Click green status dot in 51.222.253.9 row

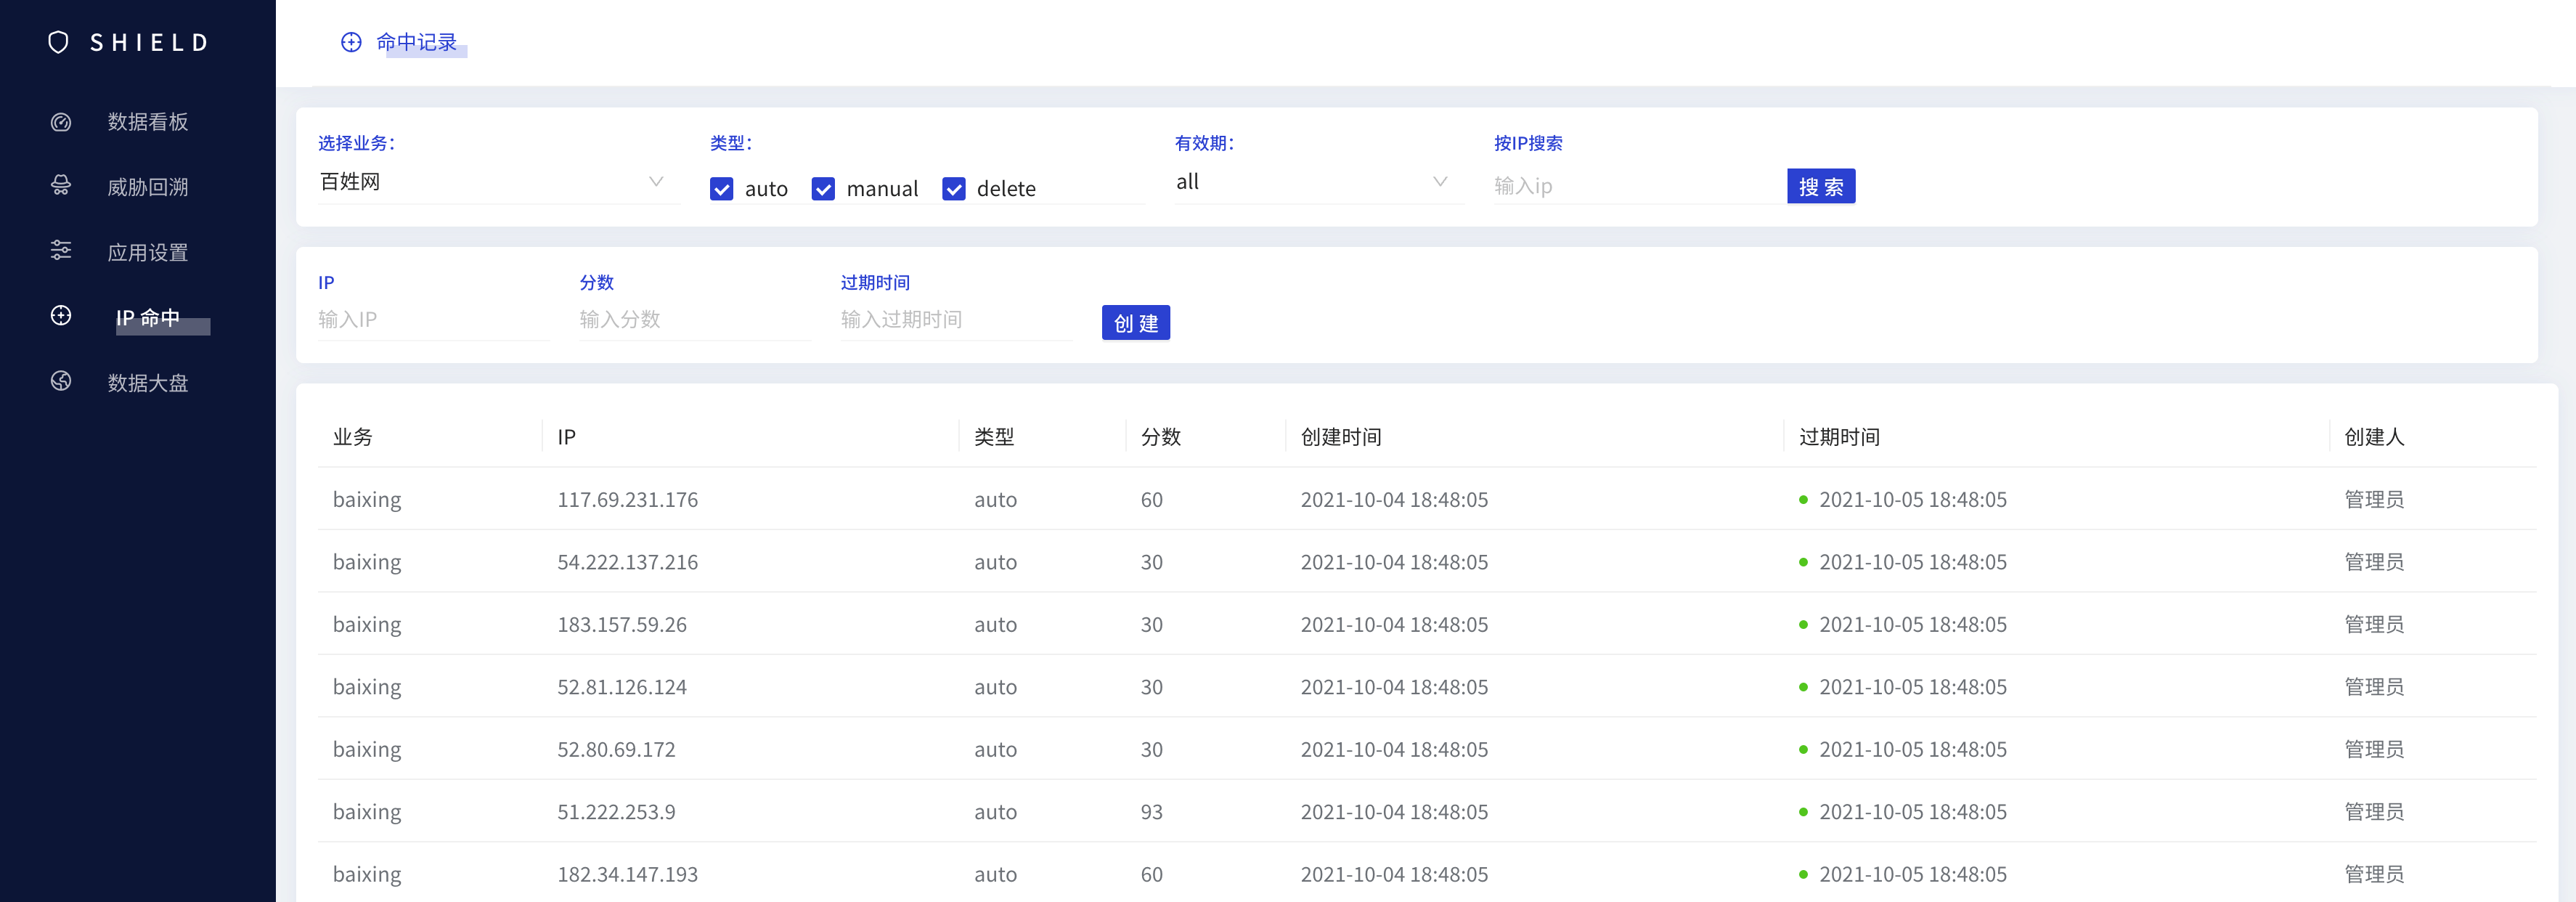pyautogui.click(x=1803, y=812)
